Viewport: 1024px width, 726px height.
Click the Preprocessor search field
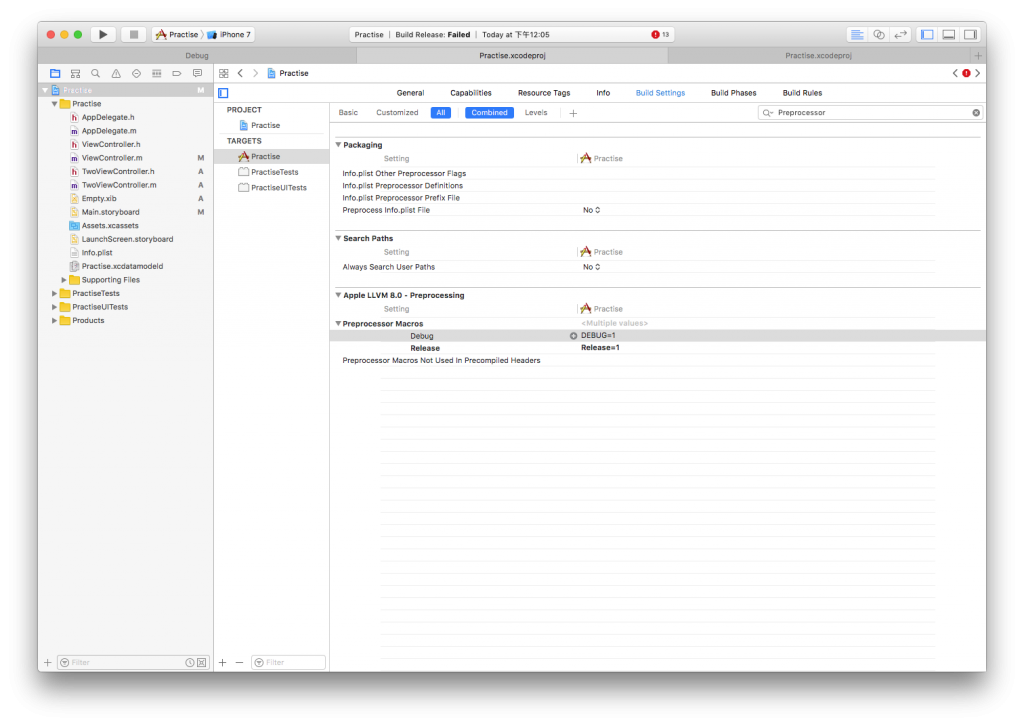(x=870, y=112)
